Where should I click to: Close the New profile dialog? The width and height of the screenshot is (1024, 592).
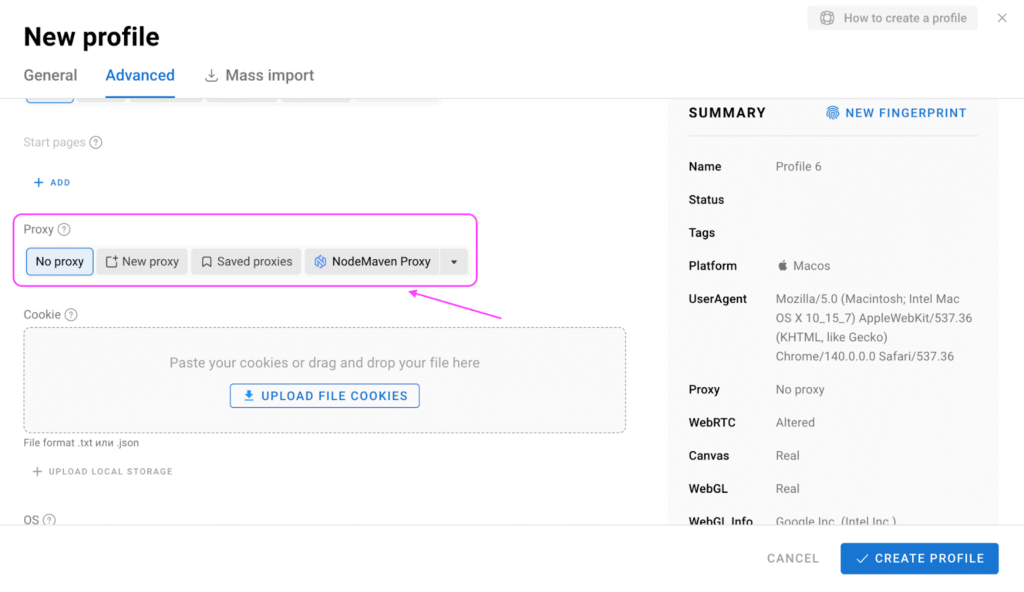pyautogui.click(x=1002, y=18)
